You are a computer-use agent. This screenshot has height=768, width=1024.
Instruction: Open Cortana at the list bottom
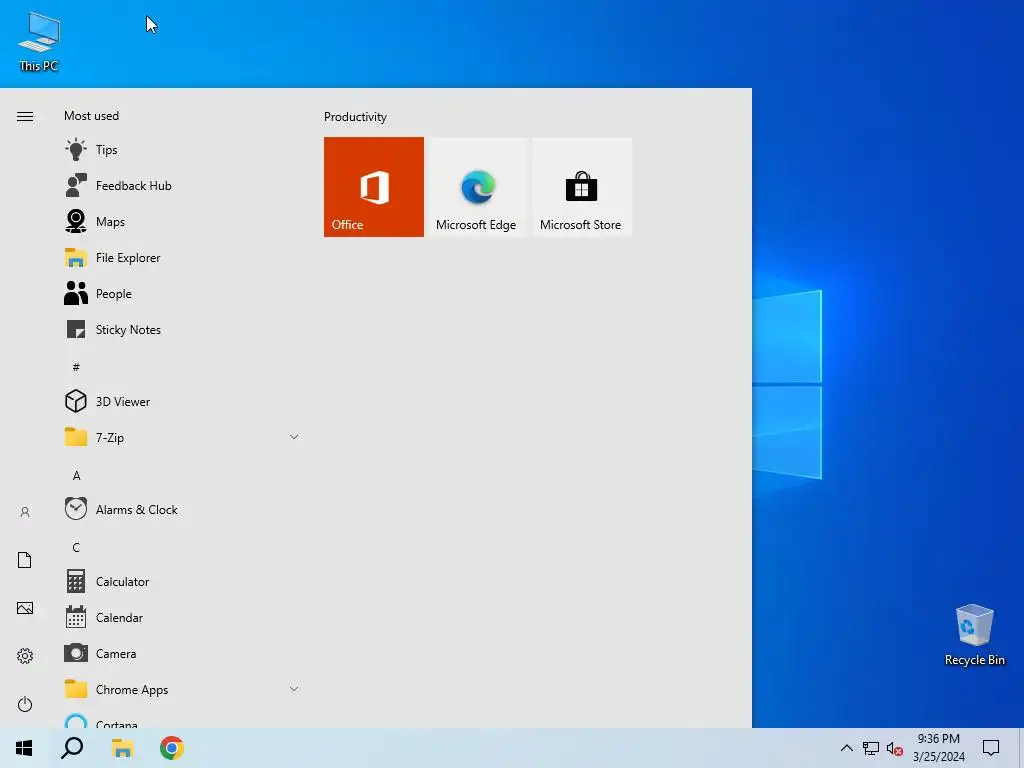[182, 720]
